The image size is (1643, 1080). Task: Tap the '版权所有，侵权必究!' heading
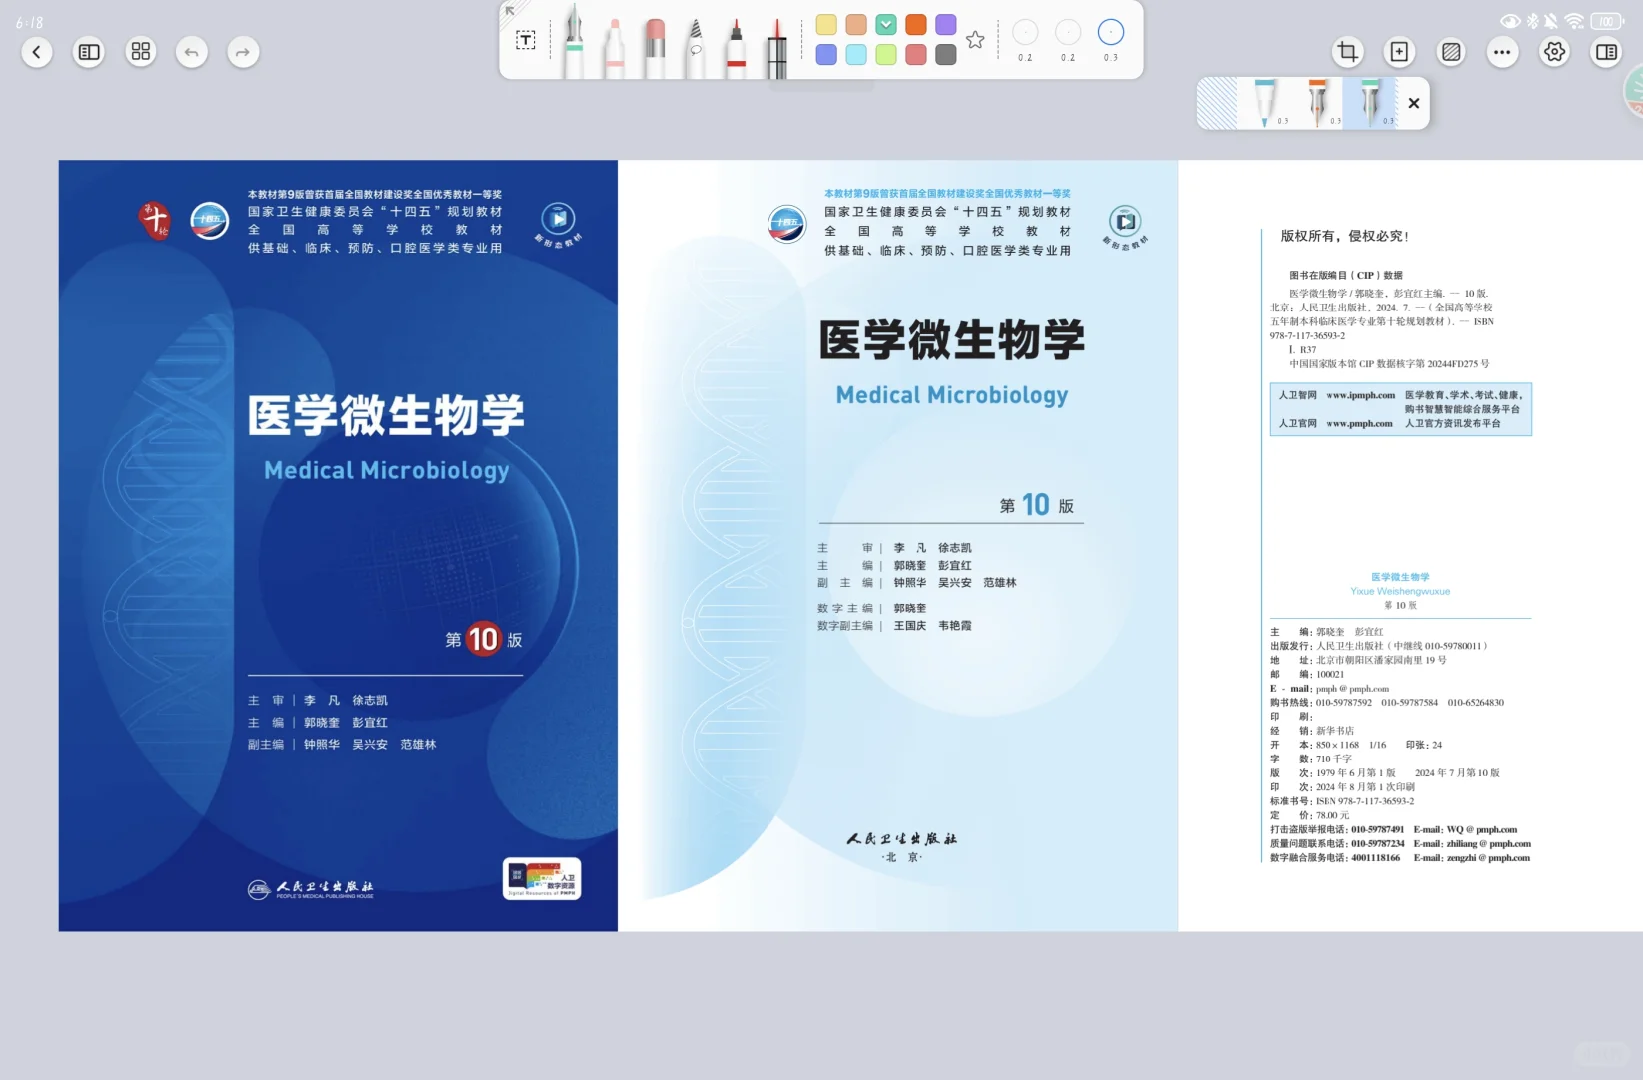tap(1344, 236)
